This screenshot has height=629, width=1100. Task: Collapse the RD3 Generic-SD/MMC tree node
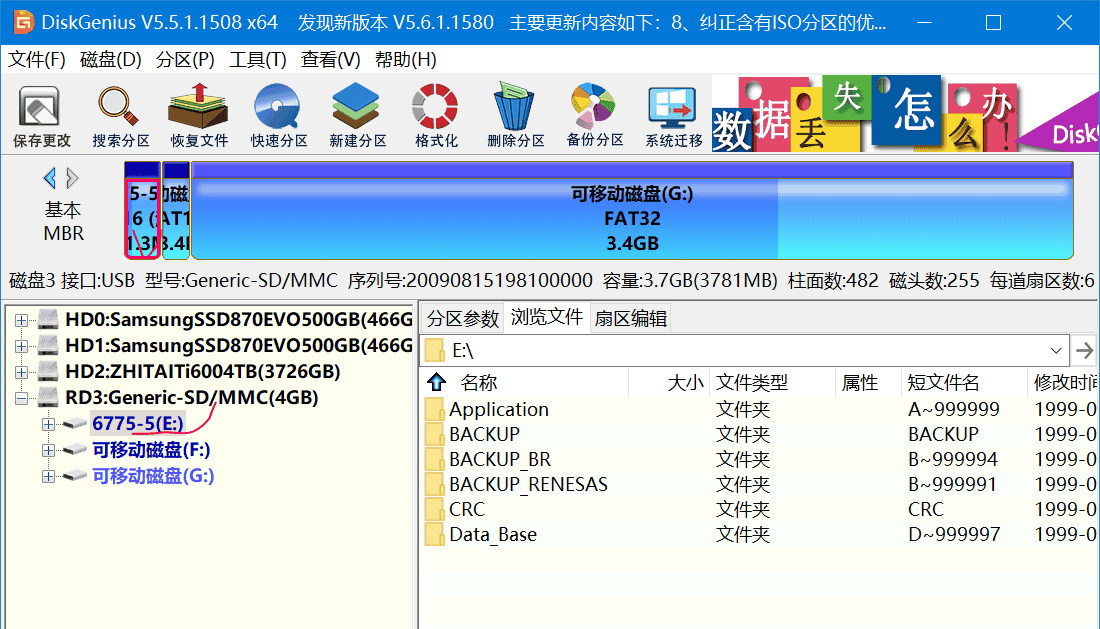click(21, 399)
